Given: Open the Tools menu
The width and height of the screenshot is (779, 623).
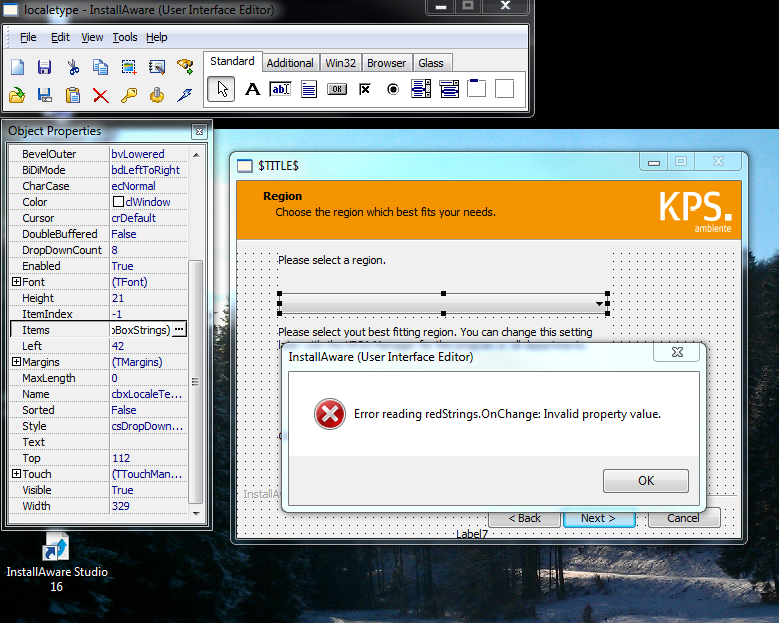Looking at the screenshot, I should tap(125, 37).
